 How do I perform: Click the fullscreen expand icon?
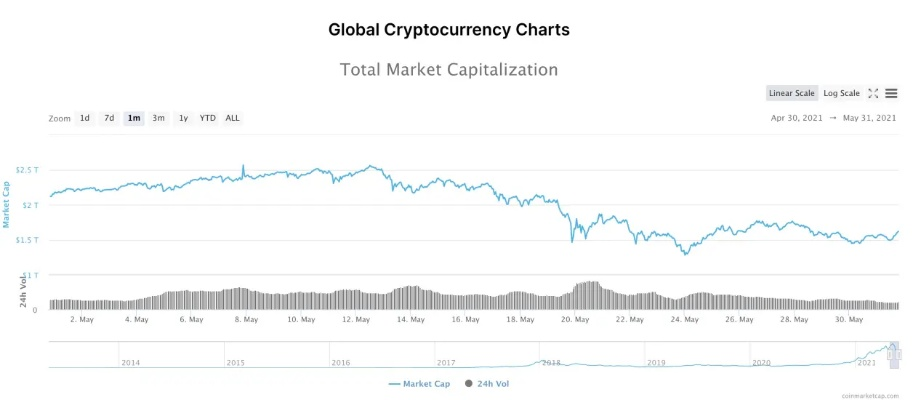(x=873, y=93)
